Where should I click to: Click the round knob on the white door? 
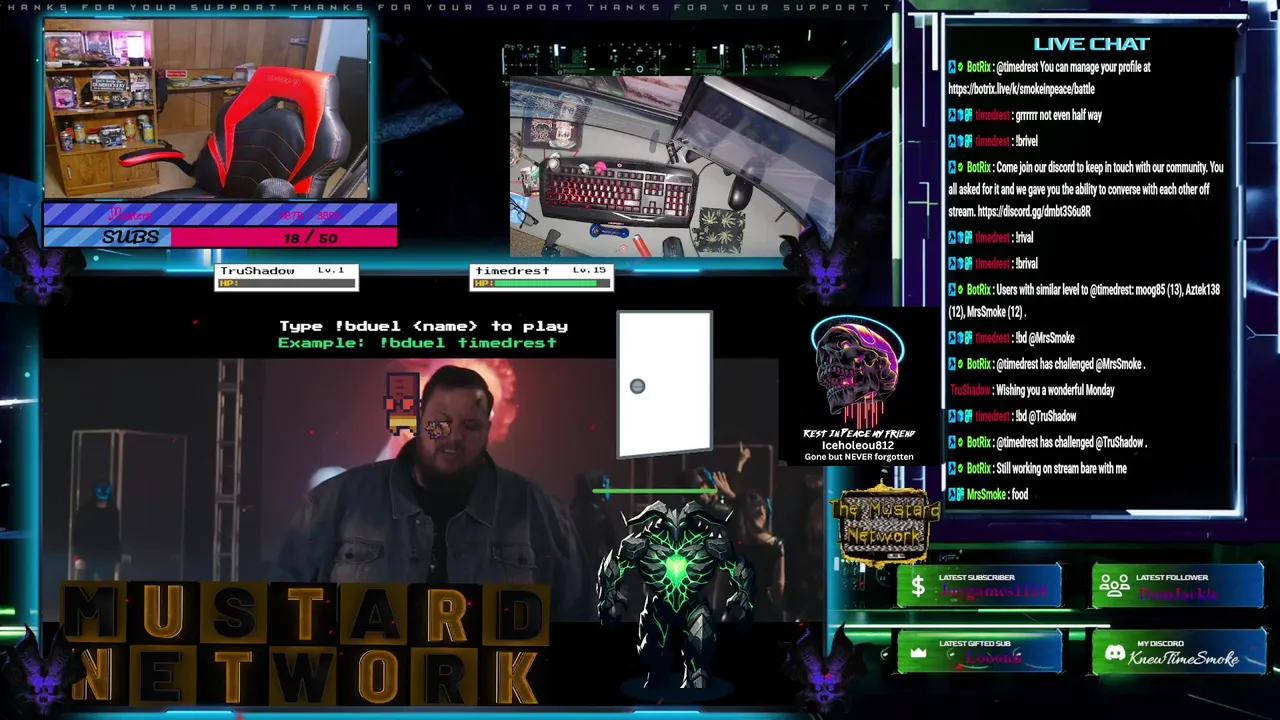(637, 386)
